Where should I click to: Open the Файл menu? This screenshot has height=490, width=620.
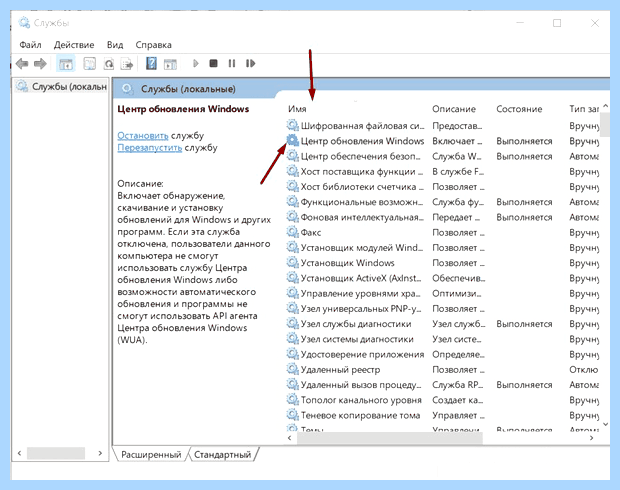[x=30, y=45]
